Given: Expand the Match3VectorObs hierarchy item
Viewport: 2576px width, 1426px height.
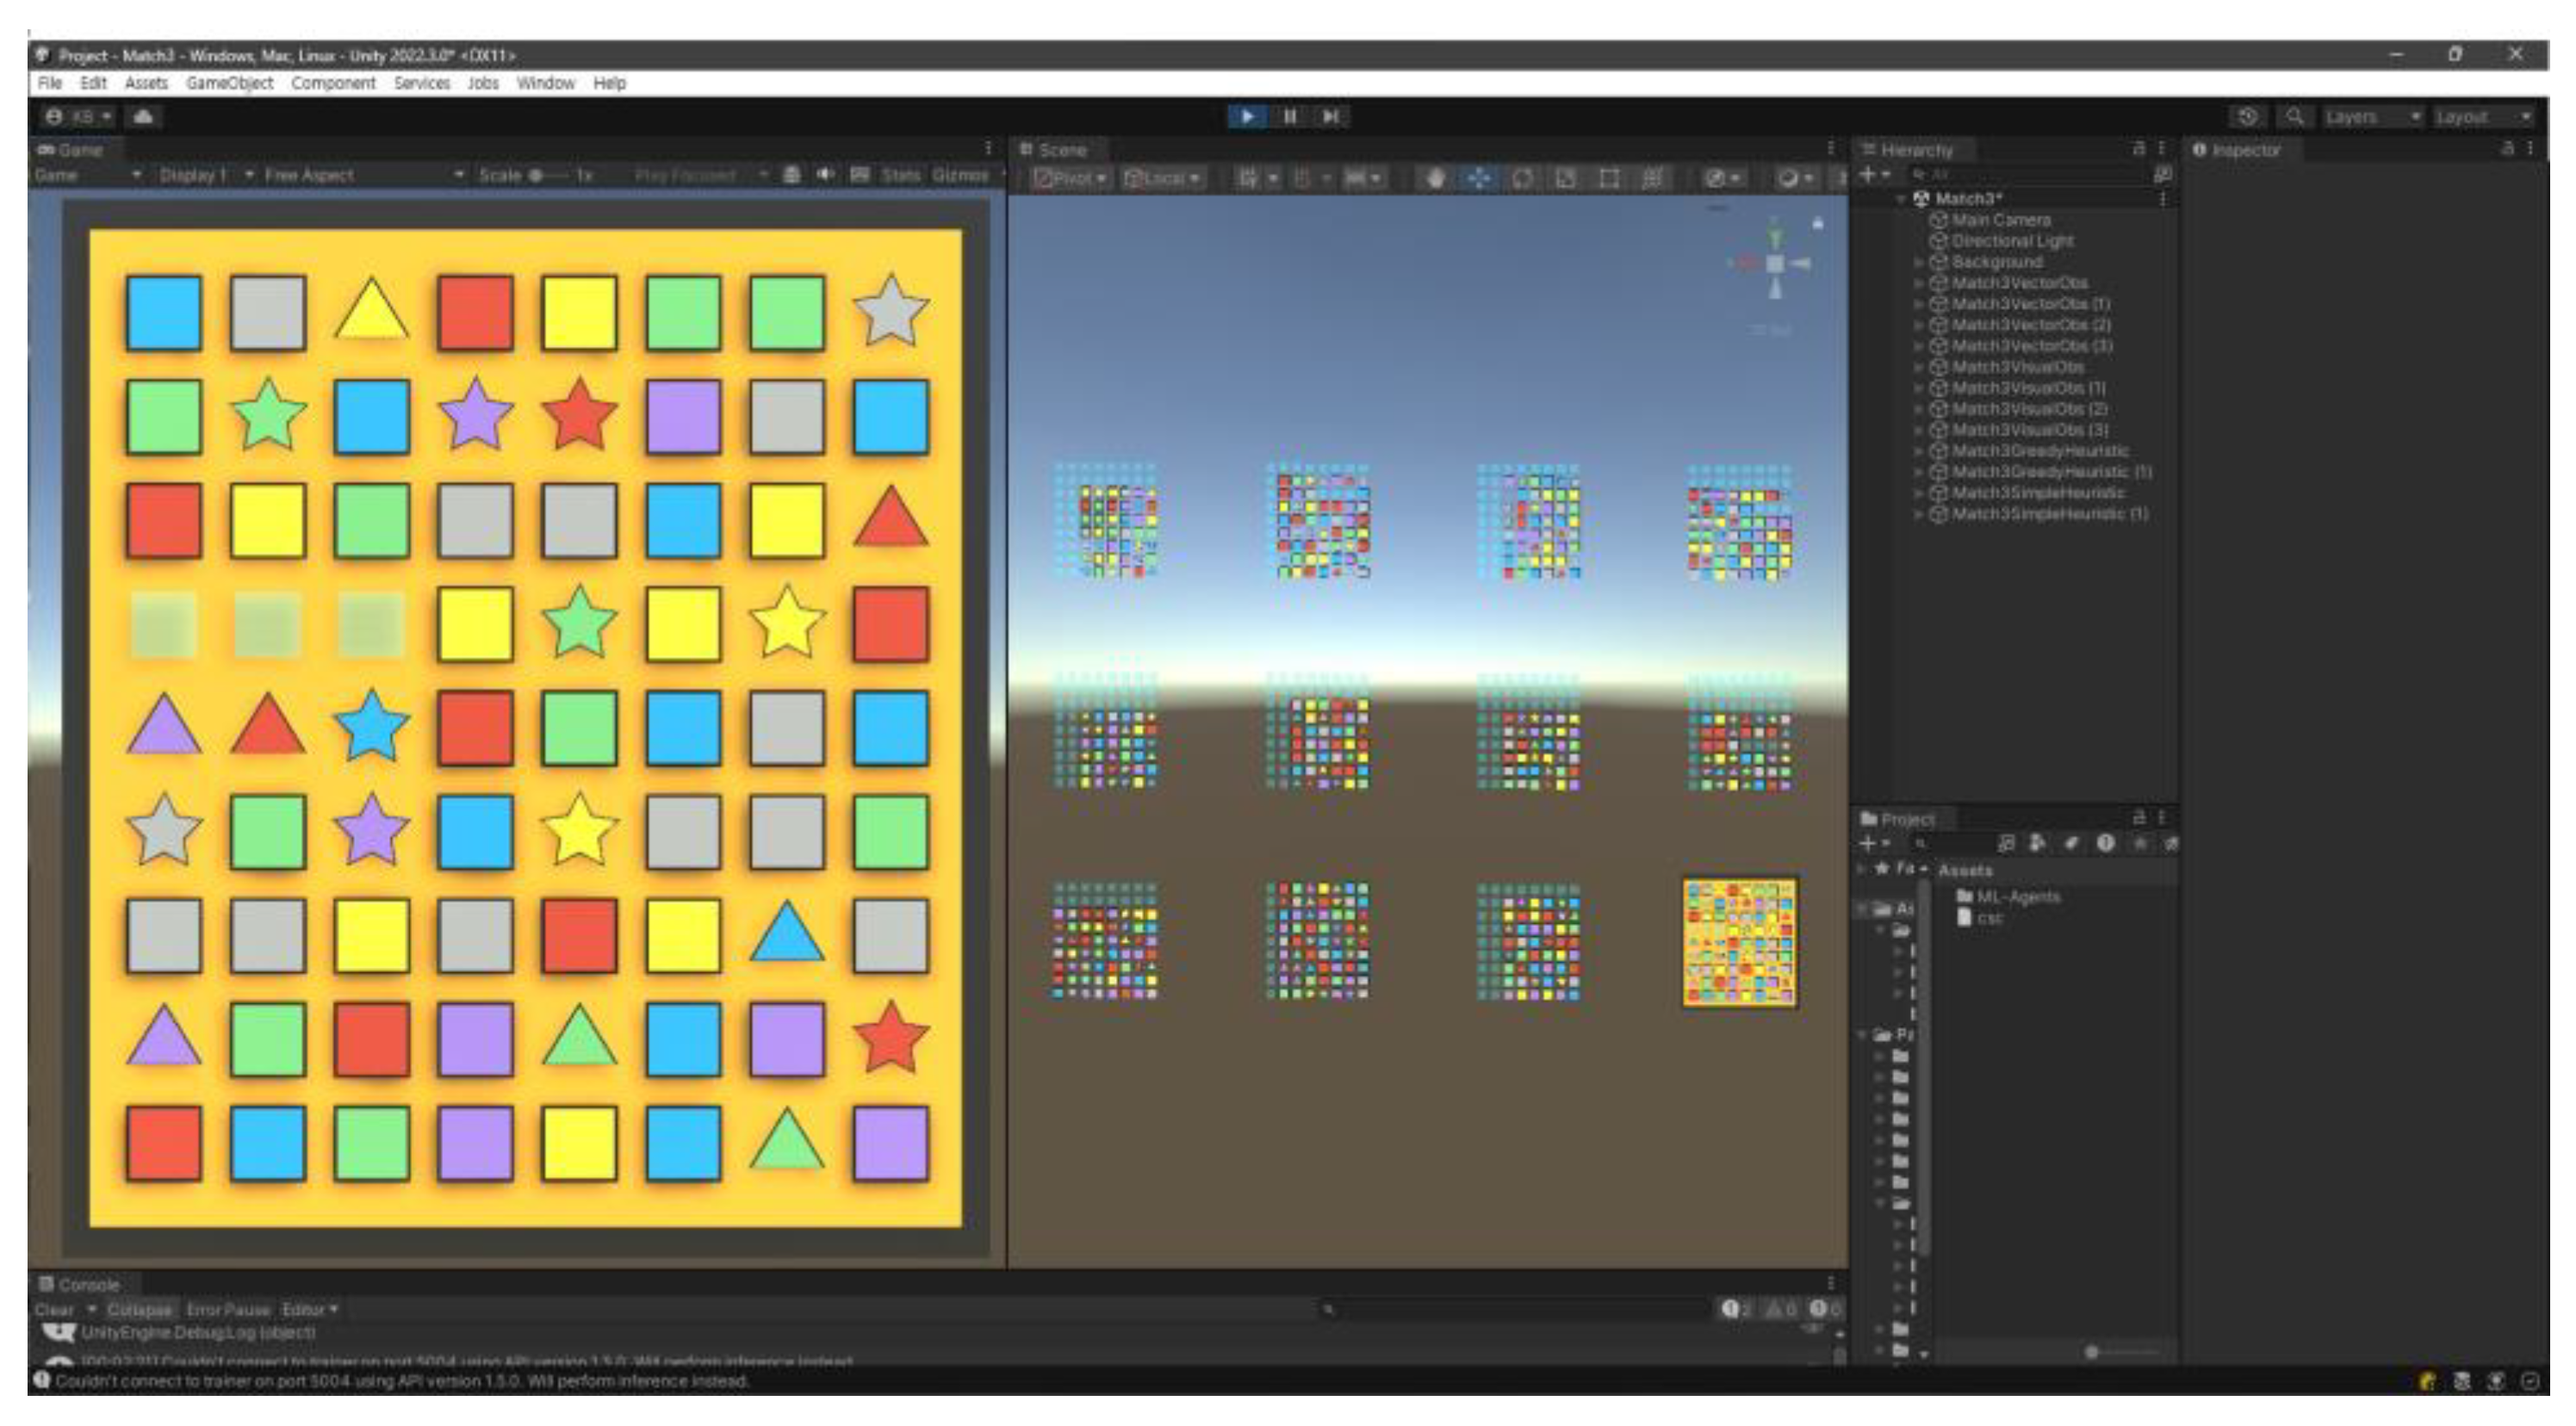Looking at the screenshot, I should click(1918, 283).
